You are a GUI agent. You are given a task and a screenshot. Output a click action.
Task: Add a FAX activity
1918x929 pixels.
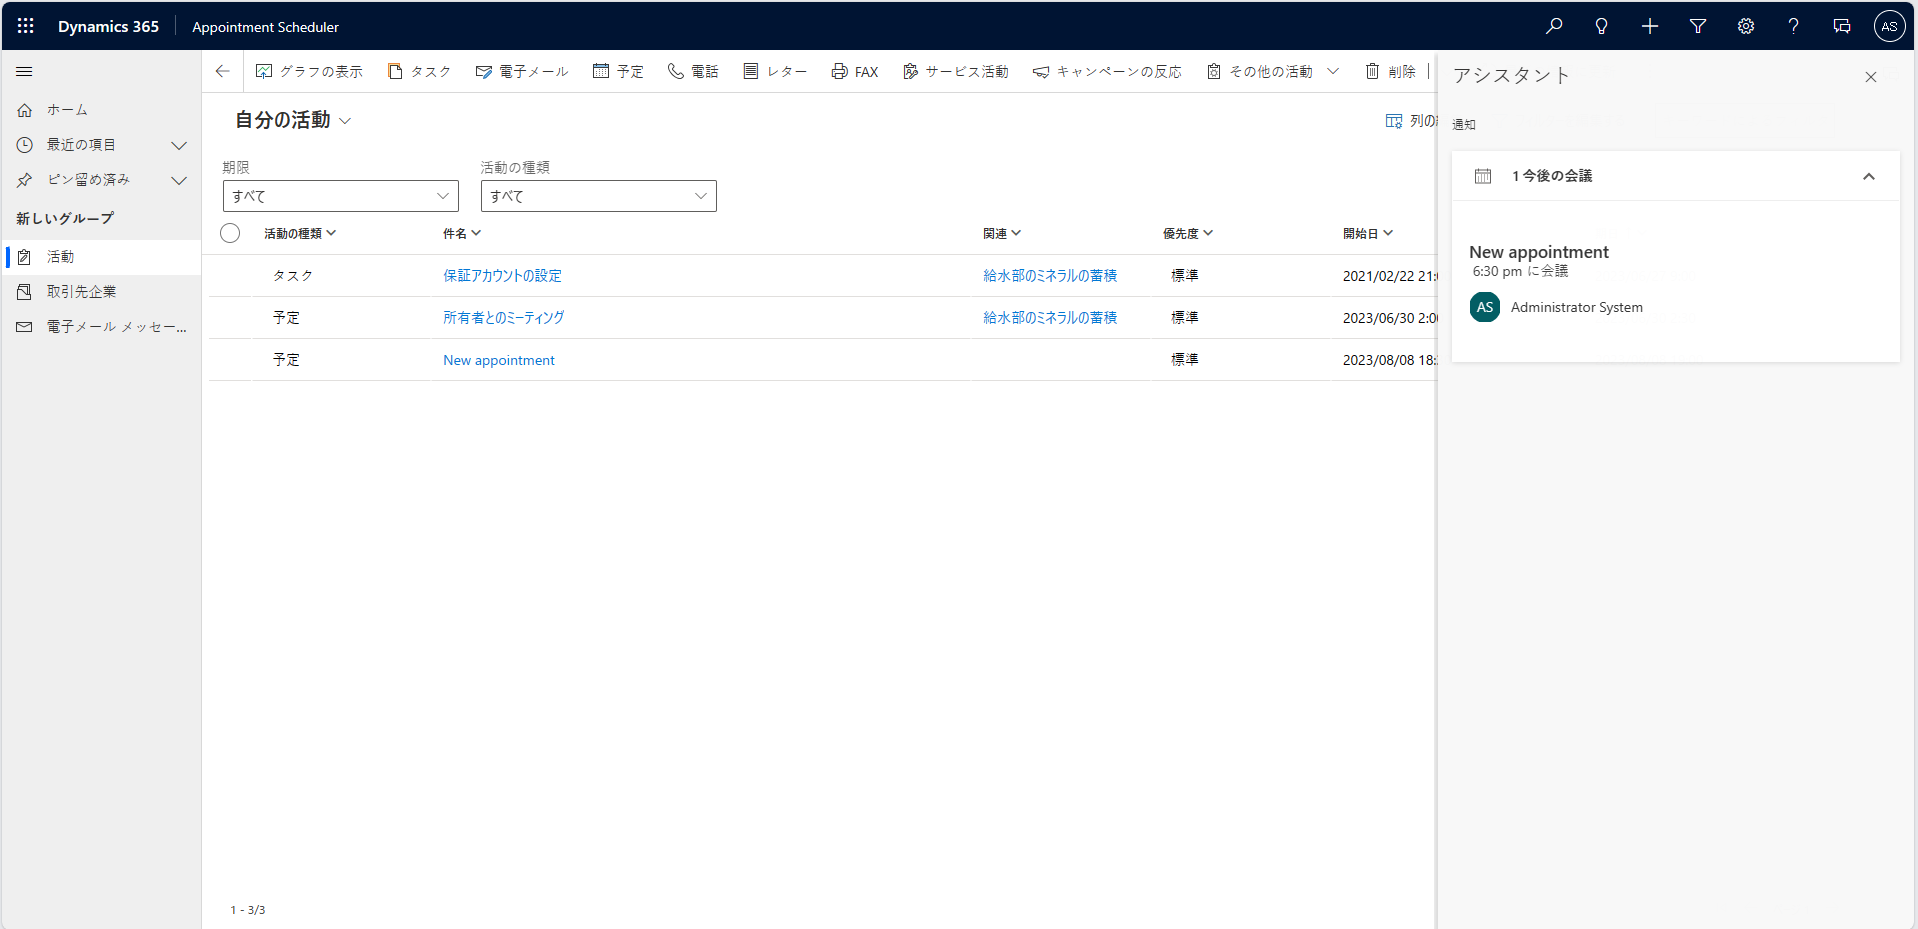click(x=854, y=71)
